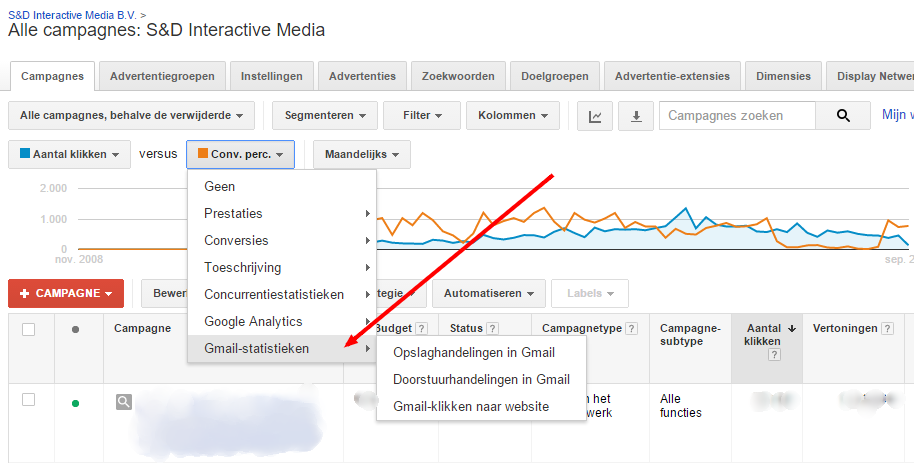914x463 pixels.
Task: Open the Automatiseren dropdown
Action: tap(488, 293)
